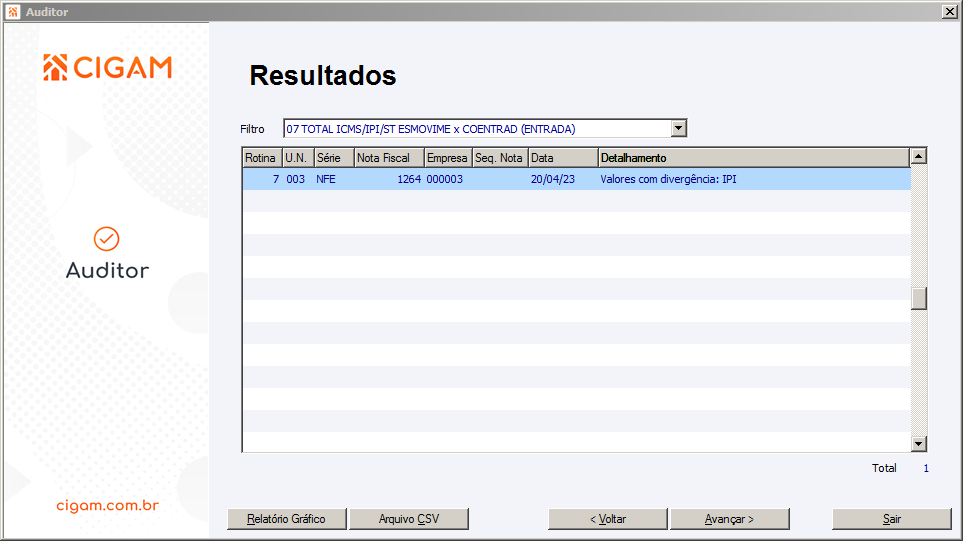Sort by Nota Fiscal column header

pos(389,158)
